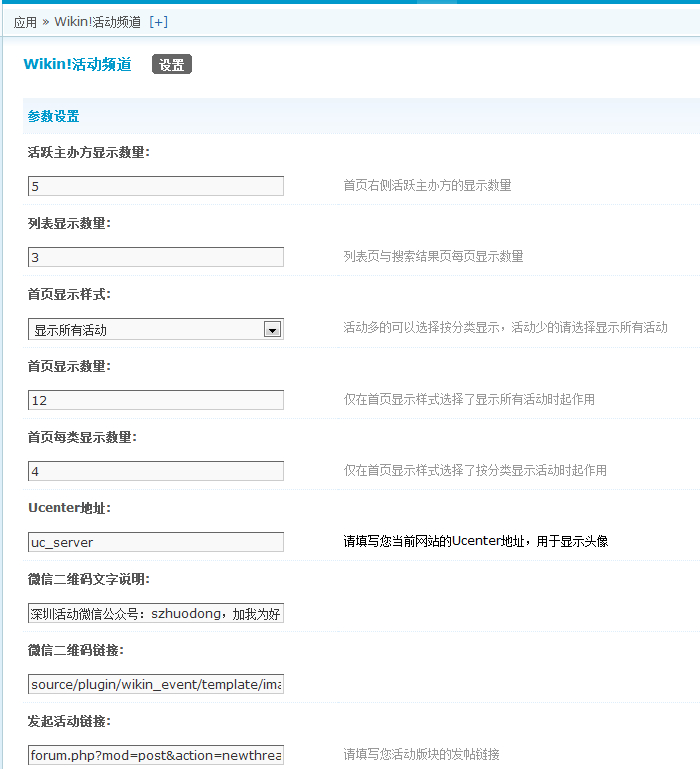Focus the 列表显示数量 input with value 3
This screenshot has width=700, height=769.
156,257
